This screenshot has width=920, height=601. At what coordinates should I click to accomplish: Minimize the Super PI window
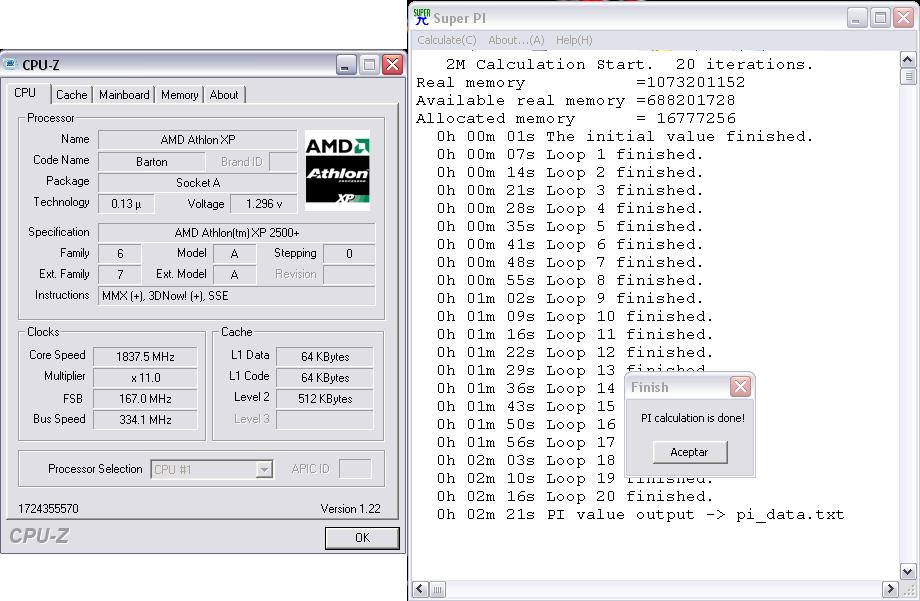[x=857, y=18]
